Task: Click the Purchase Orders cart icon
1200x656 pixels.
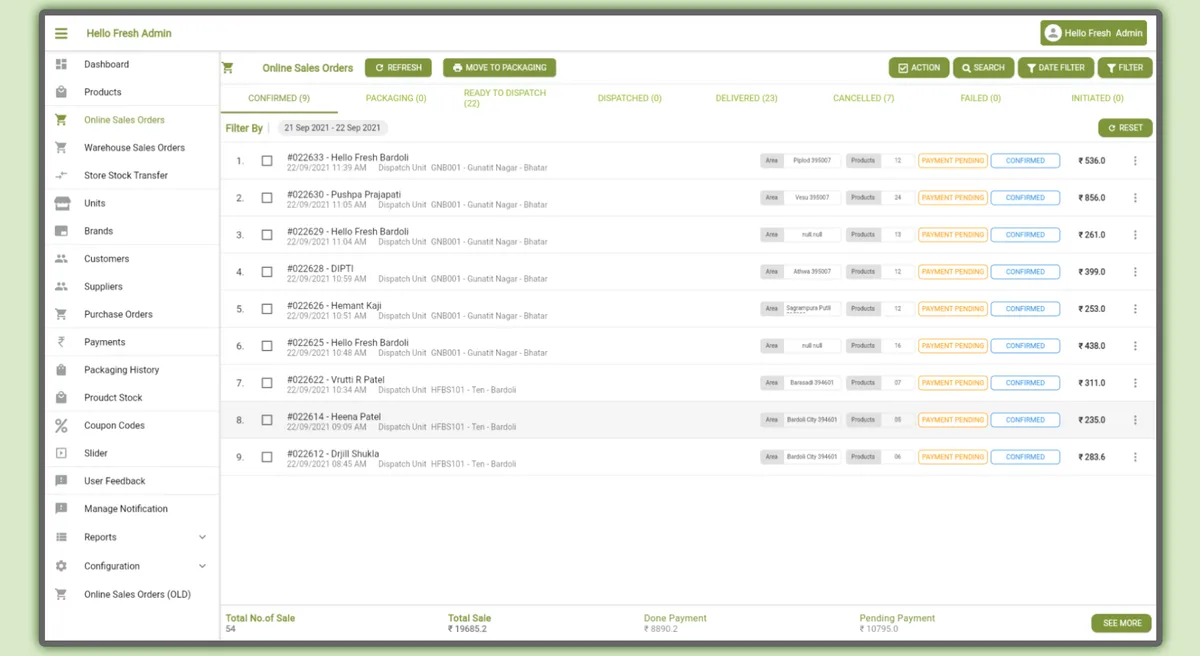Action: pos(61,314)
